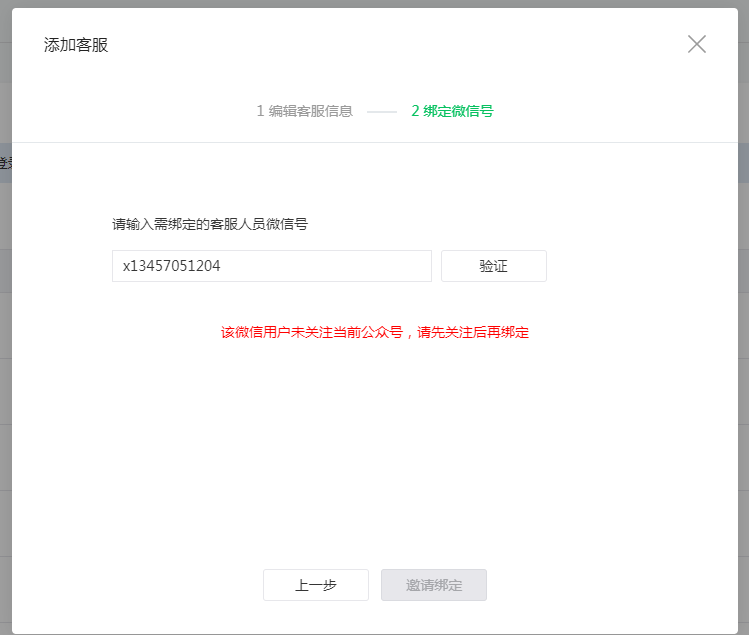Click the red error message 该微信用户未关注当前公众号
Screen dimensions: 749x635
(x=374, y=333)
